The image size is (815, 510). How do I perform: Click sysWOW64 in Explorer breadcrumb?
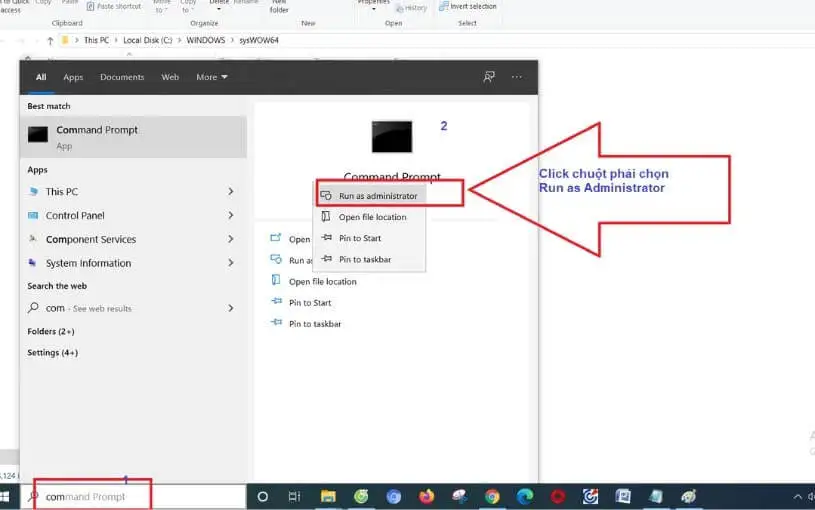coord(259,40)
